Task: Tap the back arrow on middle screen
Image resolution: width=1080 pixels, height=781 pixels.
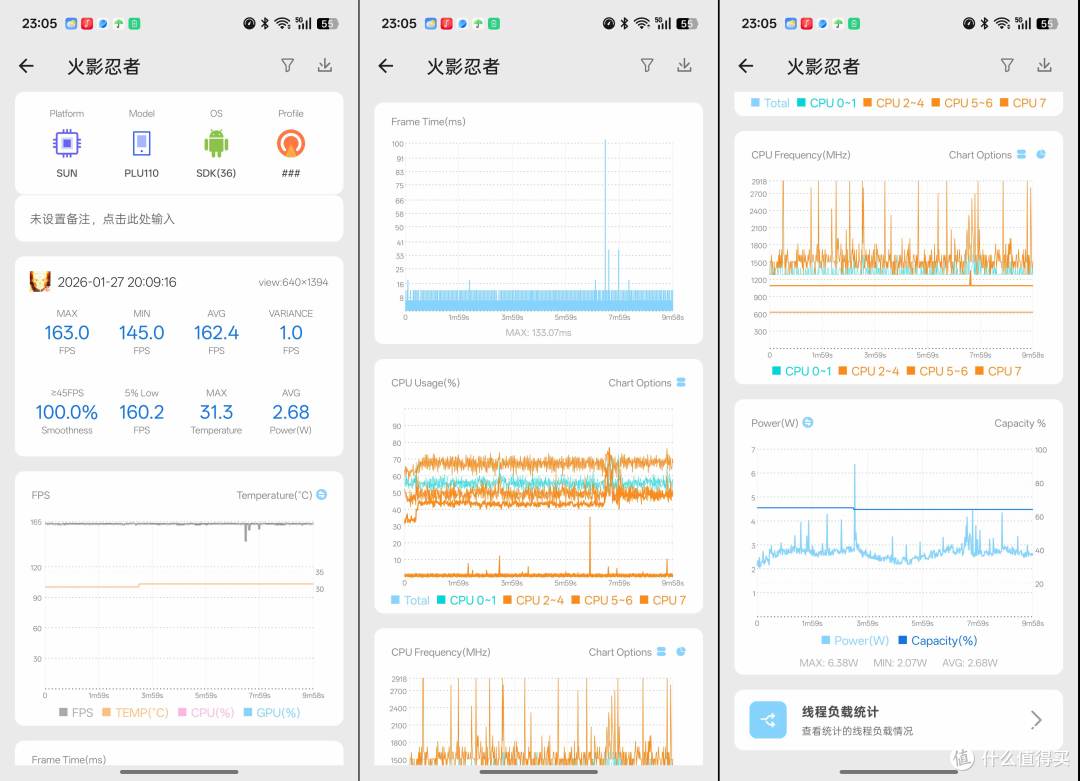Action: [x=386, y=66]
